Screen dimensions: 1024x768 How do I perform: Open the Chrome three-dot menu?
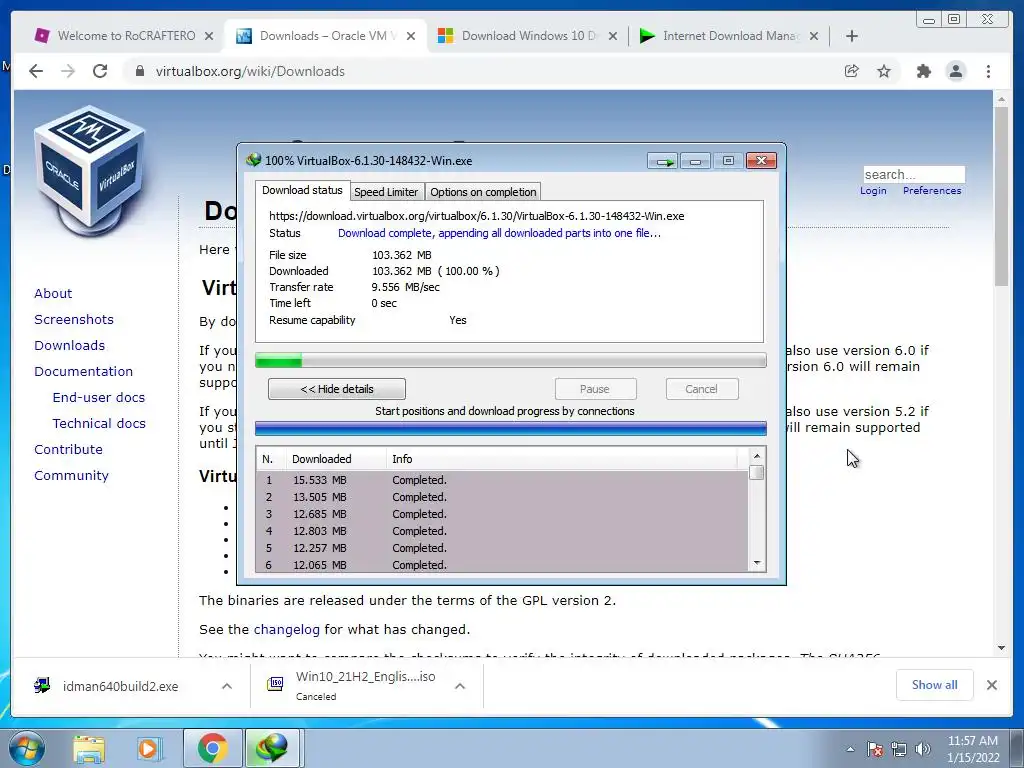(988, 71)
